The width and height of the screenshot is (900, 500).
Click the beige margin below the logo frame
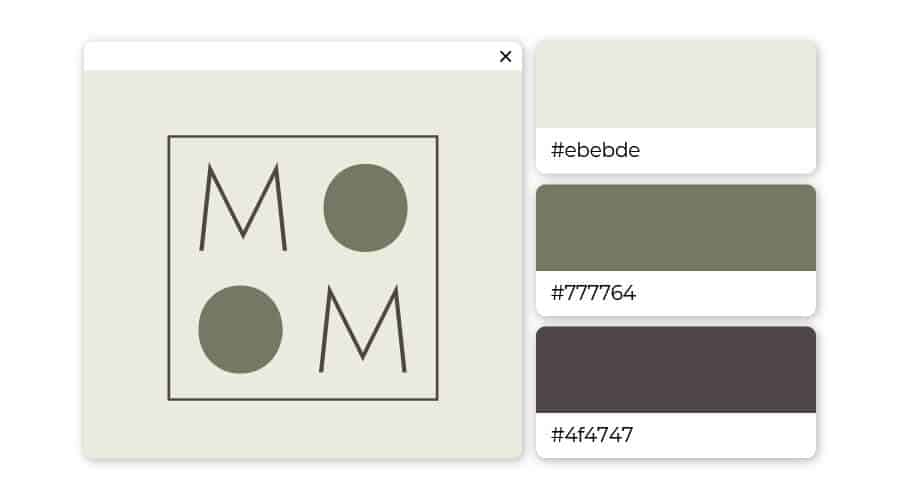(x=303, y=428)
